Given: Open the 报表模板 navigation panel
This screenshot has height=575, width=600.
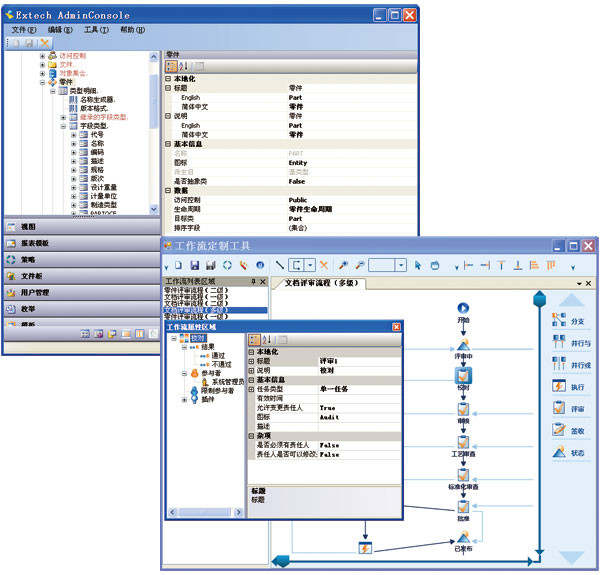Looking at the screenshot, I should 34,243.
